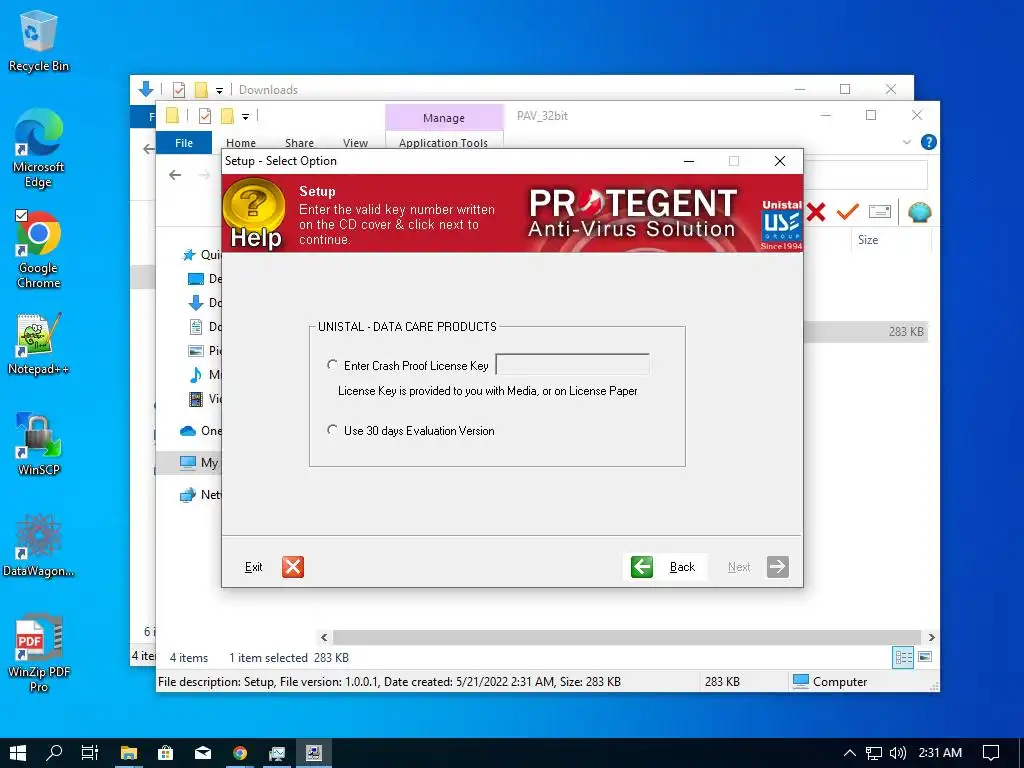Open the volume speaker tray icon
Image resolution: width=1024 pixels, height=768 pixels.
[898, 752]
